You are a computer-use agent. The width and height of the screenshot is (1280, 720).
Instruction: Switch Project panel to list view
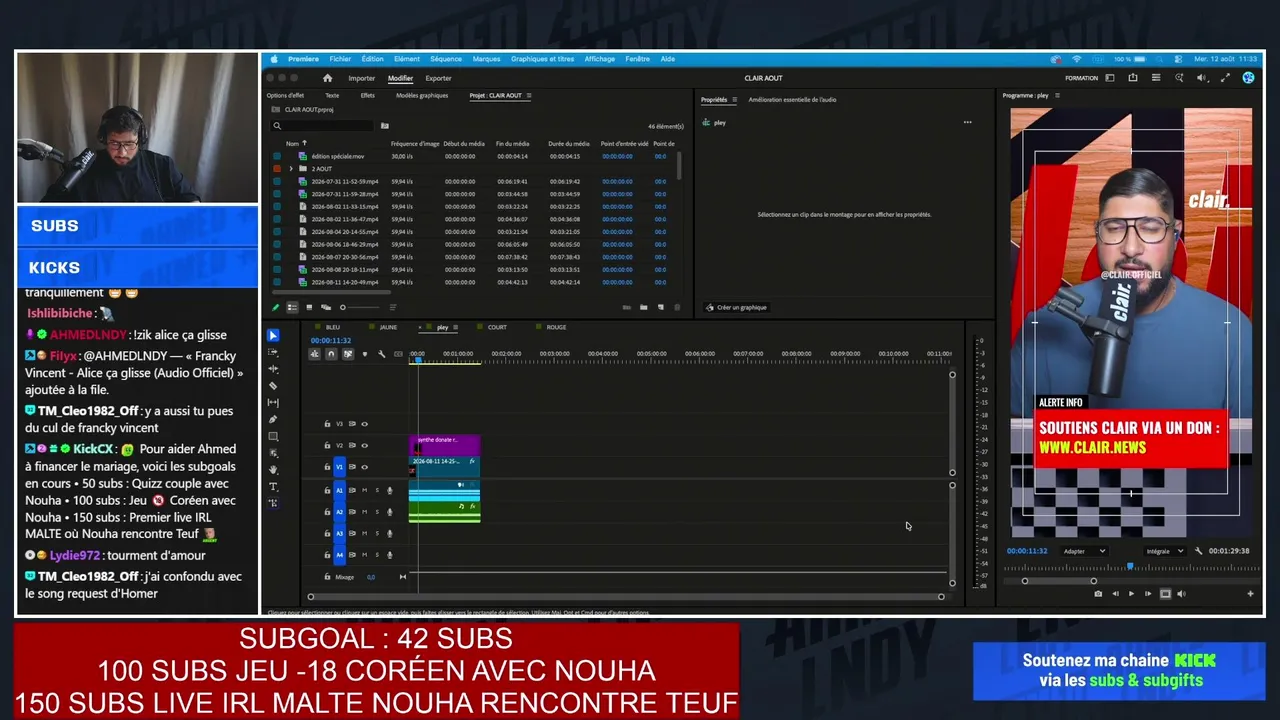(x=292, y=307)
